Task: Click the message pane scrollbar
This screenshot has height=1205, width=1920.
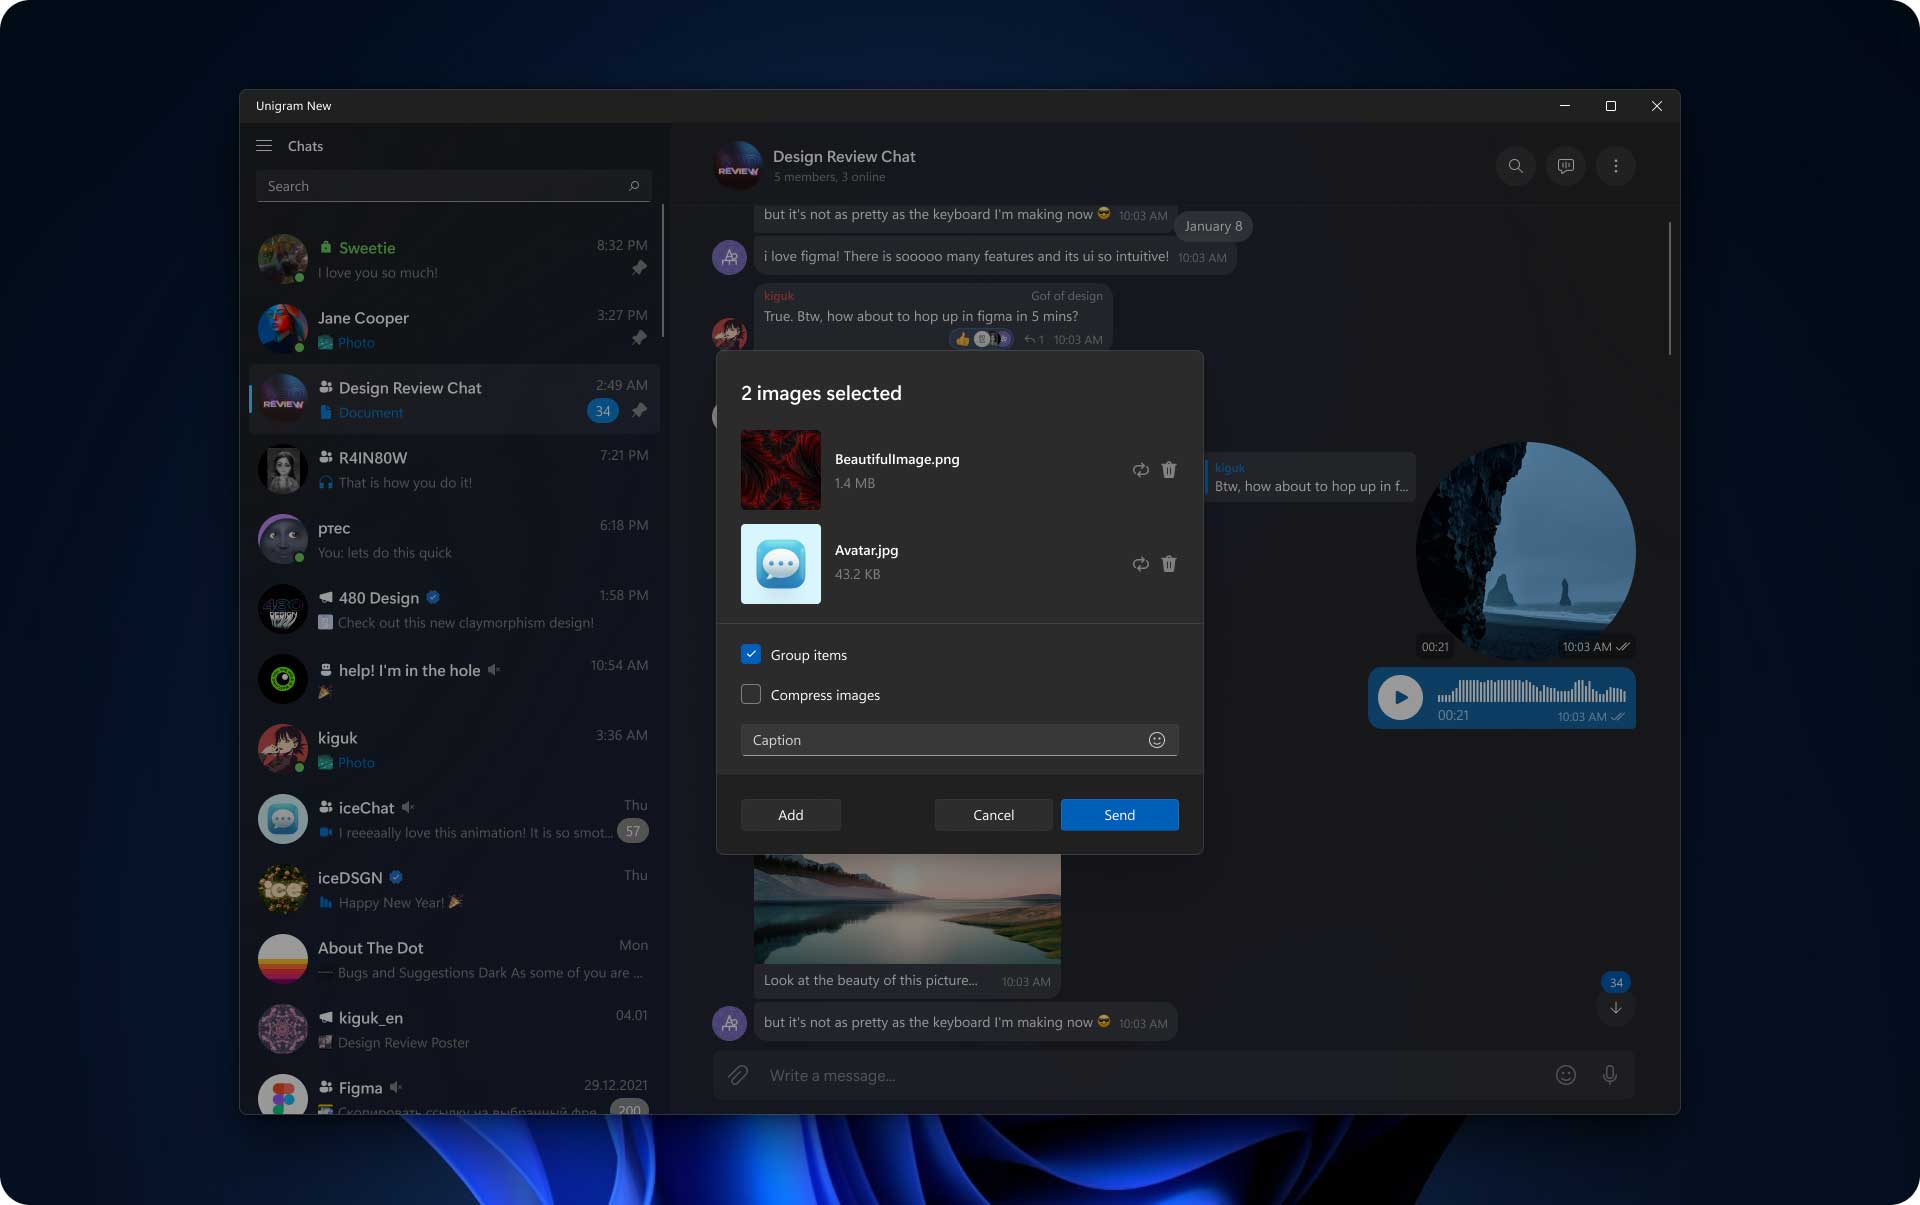Action: [1669, 289]
